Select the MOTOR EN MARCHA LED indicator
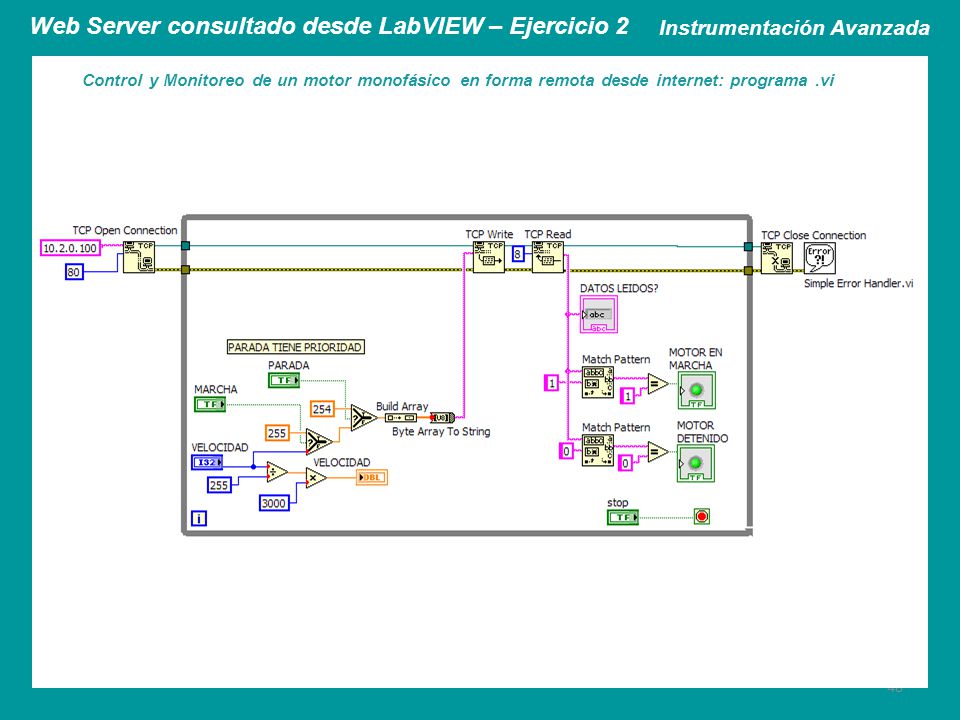The width and height of the screenshot is (960, 720). tap(696, 390)
